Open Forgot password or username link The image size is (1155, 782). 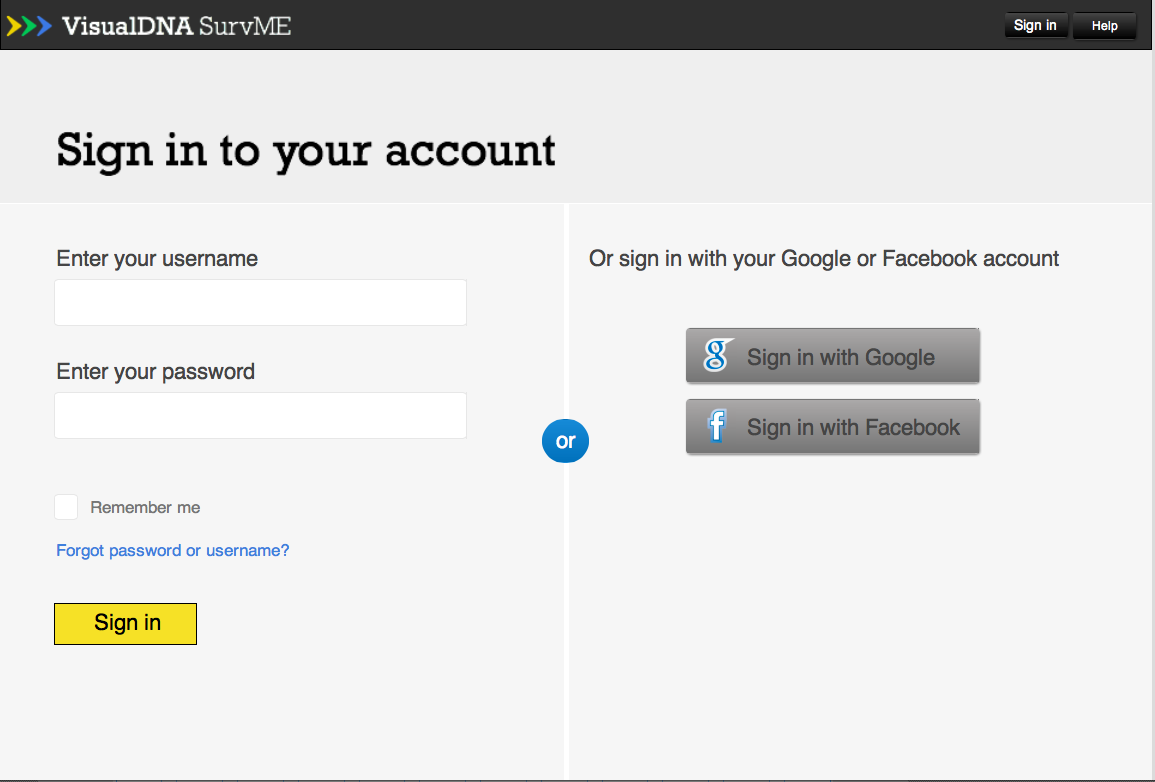[173, 550]
